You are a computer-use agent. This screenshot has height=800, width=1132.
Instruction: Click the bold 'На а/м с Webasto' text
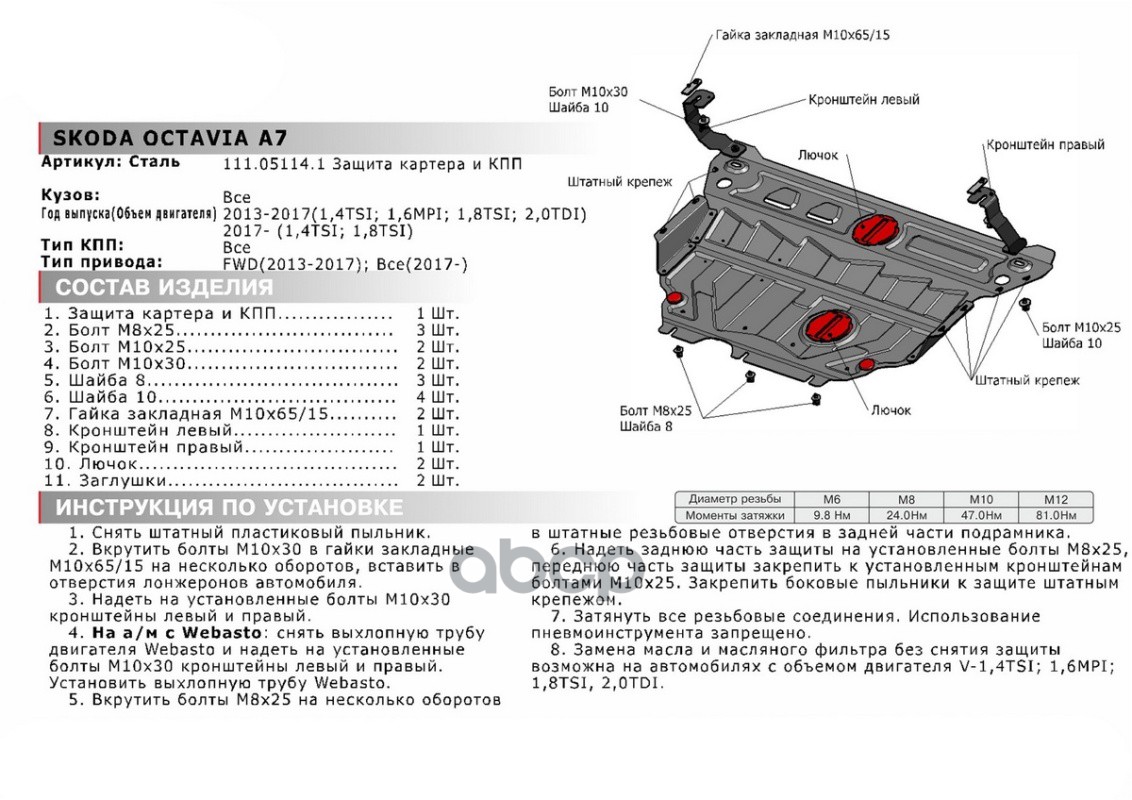point(176,633)
